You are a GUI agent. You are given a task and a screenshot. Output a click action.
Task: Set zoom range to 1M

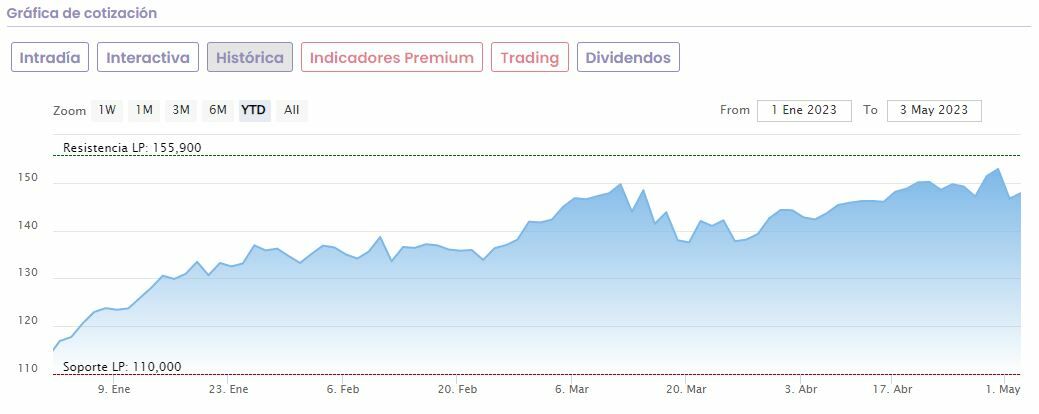tap(144, 110)
